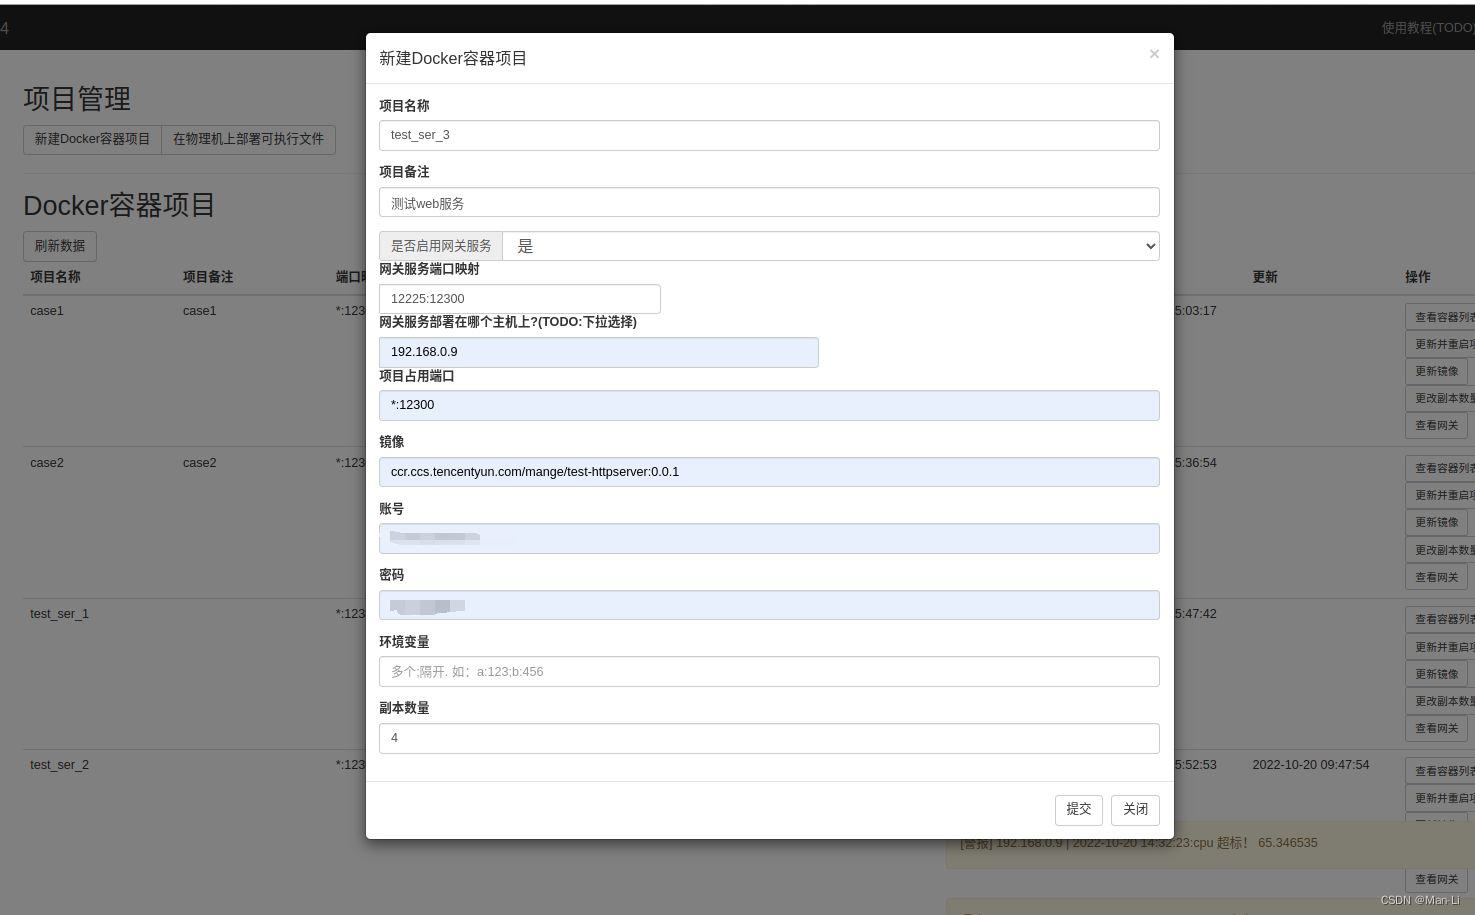
Task: Click the case1 project name cell
Action: (47, 311)
